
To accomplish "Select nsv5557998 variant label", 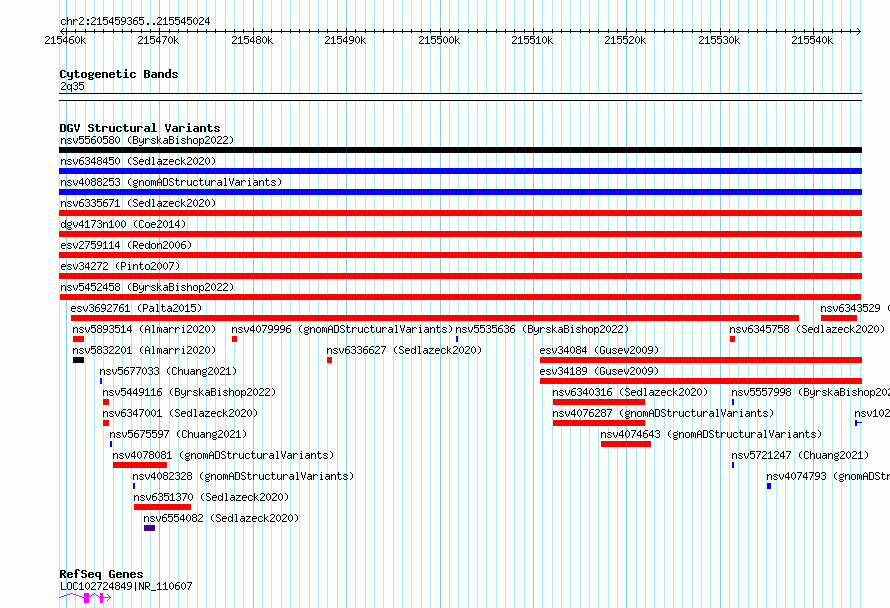I will coord(811,392).
